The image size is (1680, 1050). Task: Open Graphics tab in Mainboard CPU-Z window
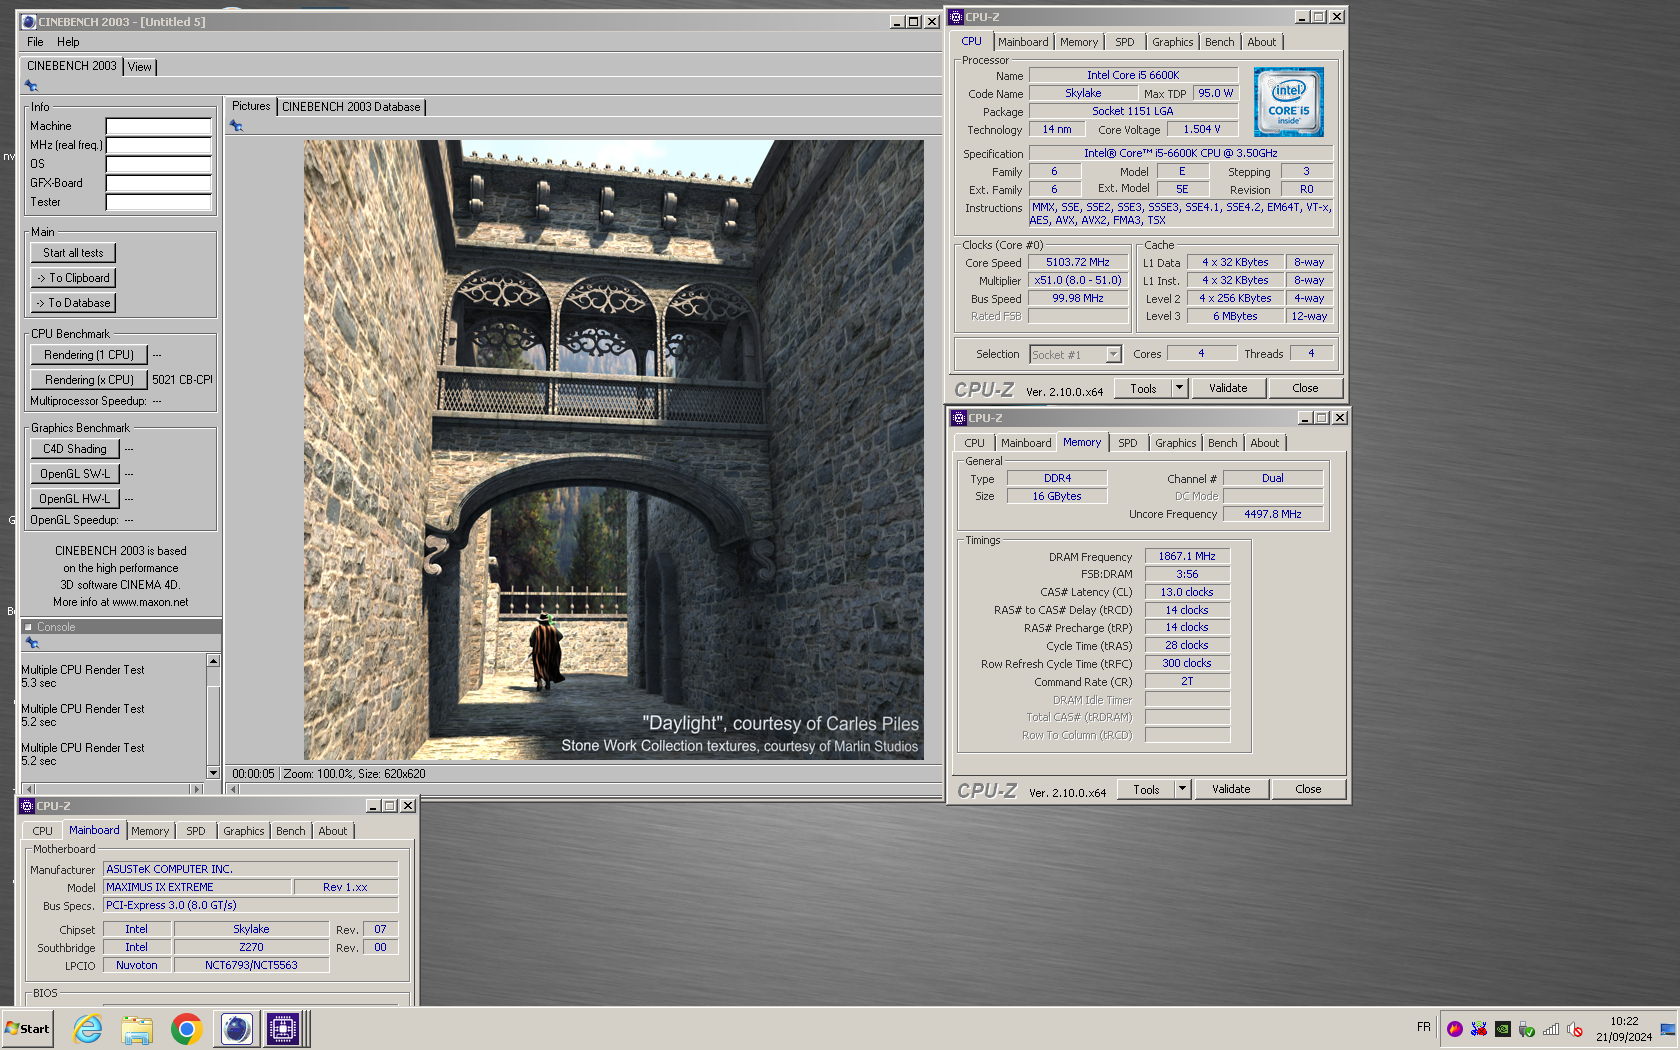(244, 831)
